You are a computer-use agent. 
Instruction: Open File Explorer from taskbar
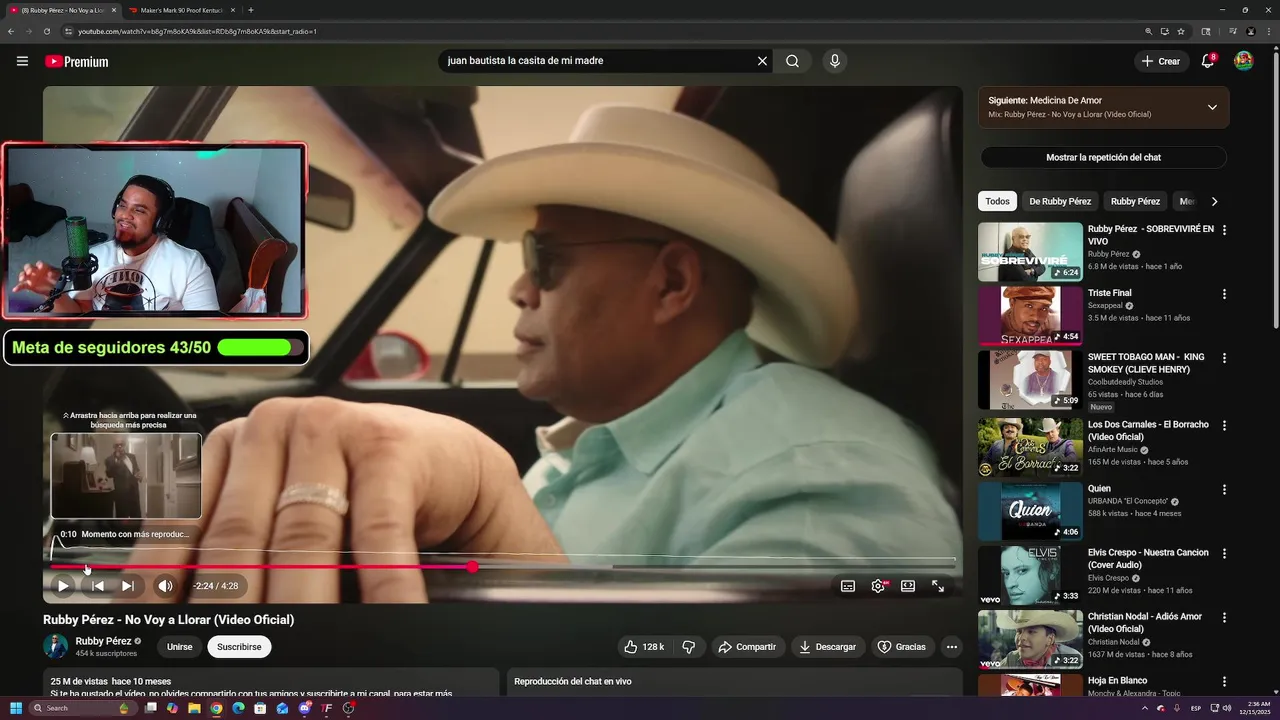tap(194, 708)
